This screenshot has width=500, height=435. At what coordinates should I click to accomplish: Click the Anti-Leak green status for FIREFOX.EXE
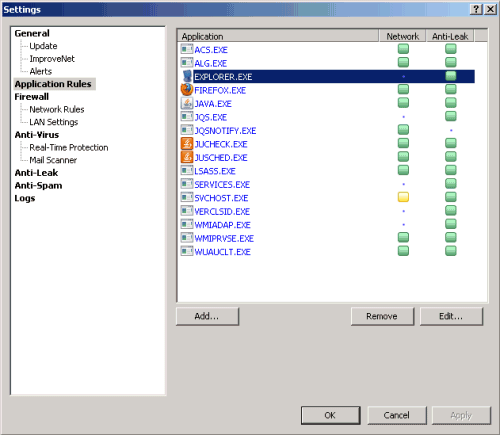coord(451,90)
